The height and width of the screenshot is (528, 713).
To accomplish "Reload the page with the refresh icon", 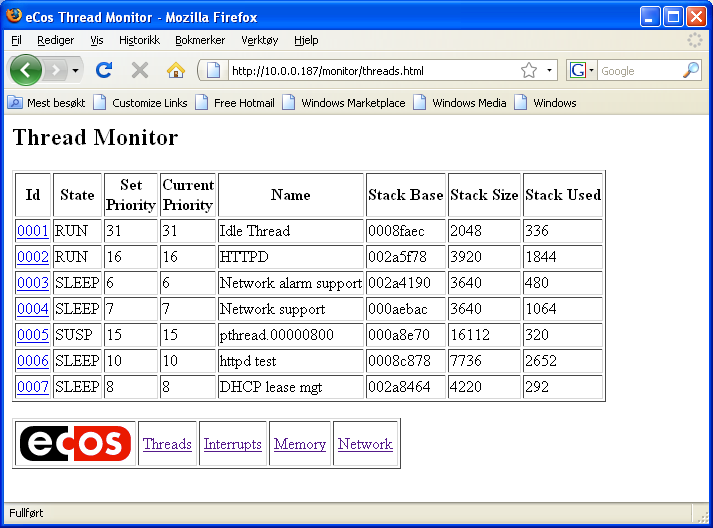I will (x=104, y=70).
